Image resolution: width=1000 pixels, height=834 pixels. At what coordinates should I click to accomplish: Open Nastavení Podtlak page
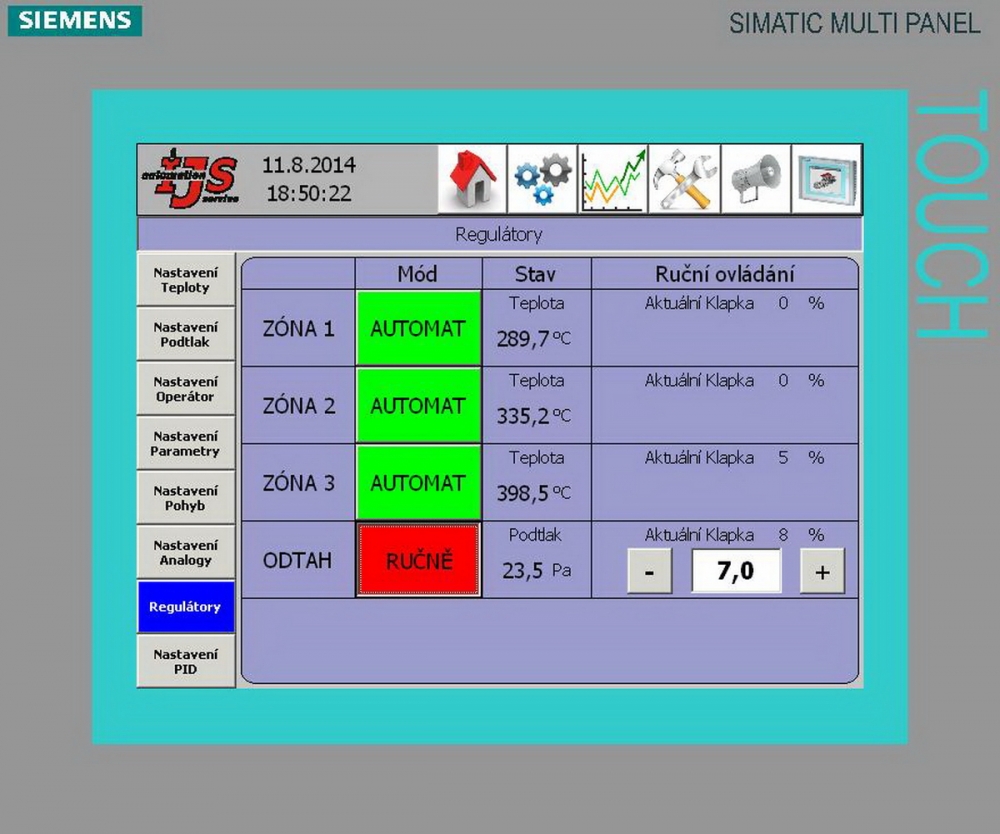tap(185, 334)
